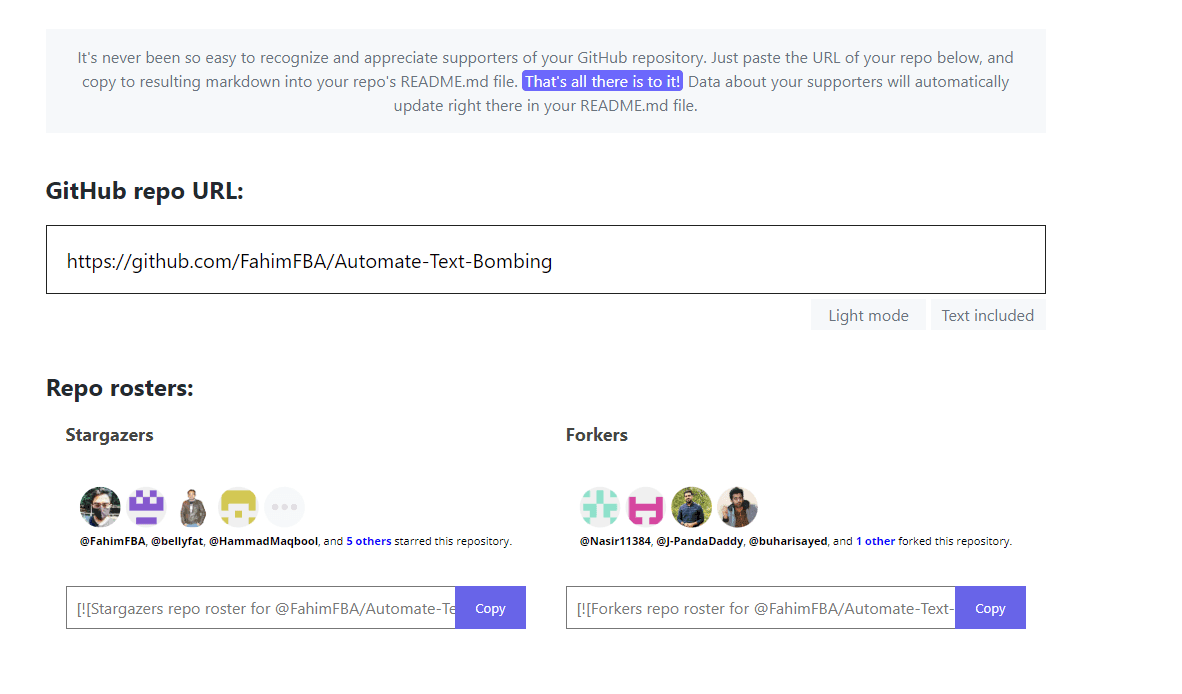Copy the Stargazers roster markdown
Image resolution: width=1182 pixels, height=694 pixels.
pos(490,608)
